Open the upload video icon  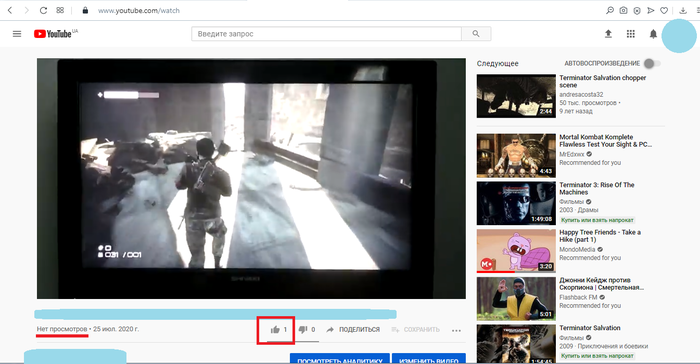pos(608,33)
